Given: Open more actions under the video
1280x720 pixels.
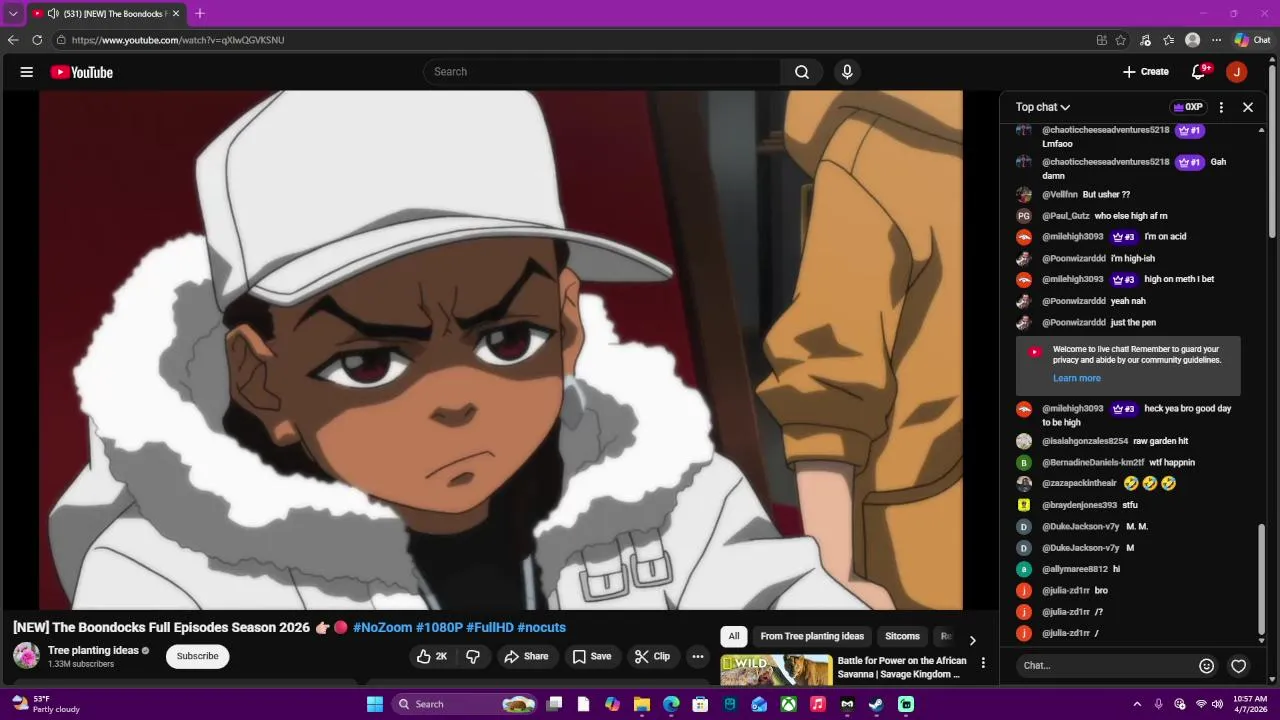Looking at the screenshot, I should (698, 656).
